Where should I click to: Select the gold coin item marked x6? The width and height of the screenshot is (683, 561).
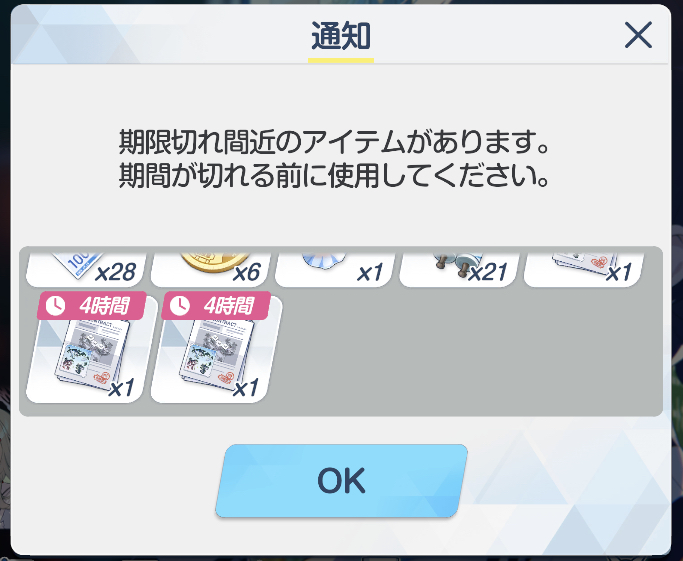point(211,269)
